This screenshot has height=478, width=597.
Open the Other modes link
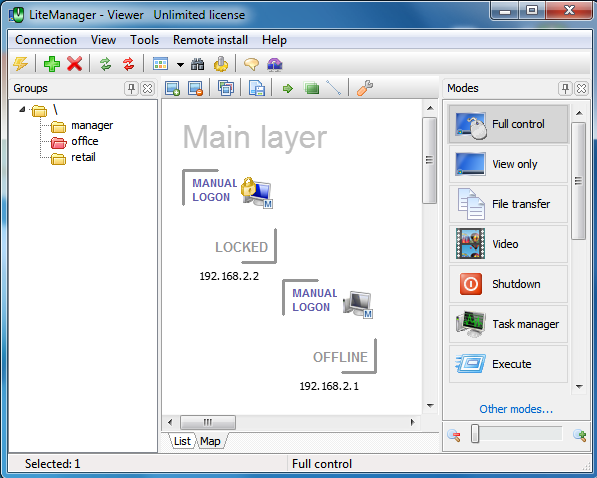516,409
